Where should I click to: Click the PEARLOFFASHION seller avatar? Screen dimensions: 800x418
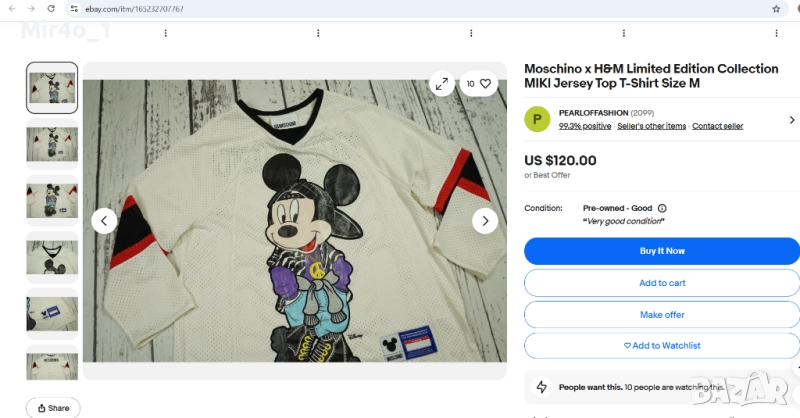click(x=537, y=119)
